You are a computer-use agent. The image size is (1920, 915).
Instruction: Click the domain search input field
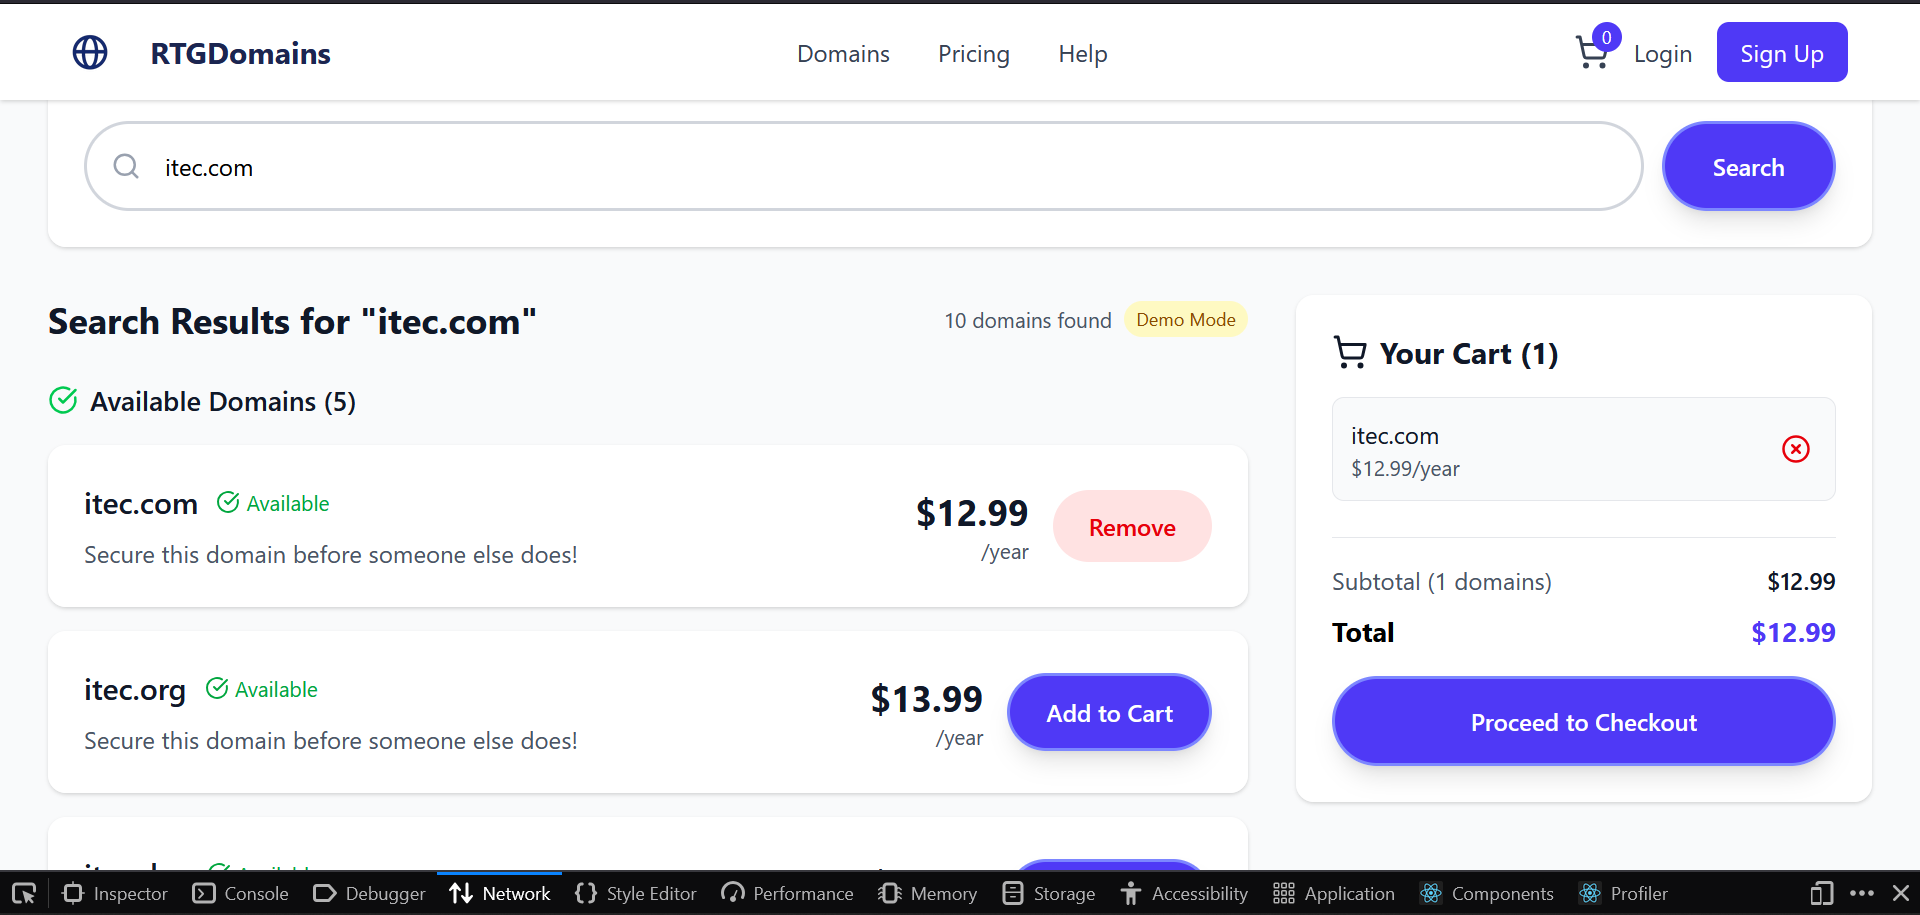(x=880, y=167)
